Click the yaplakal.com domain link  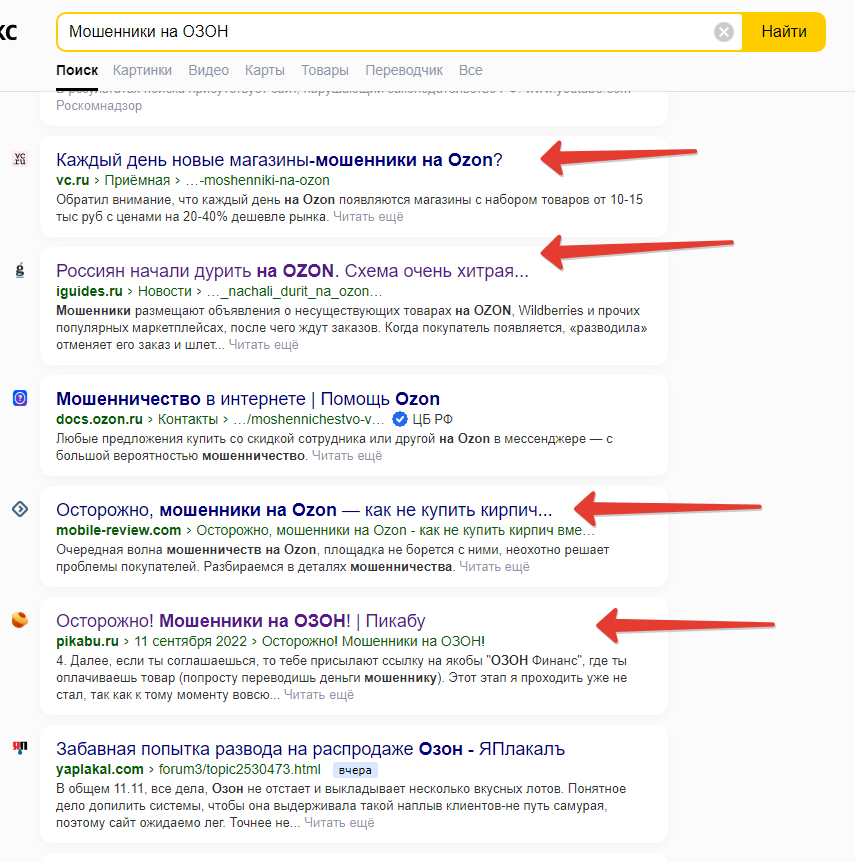pos(100,770)
